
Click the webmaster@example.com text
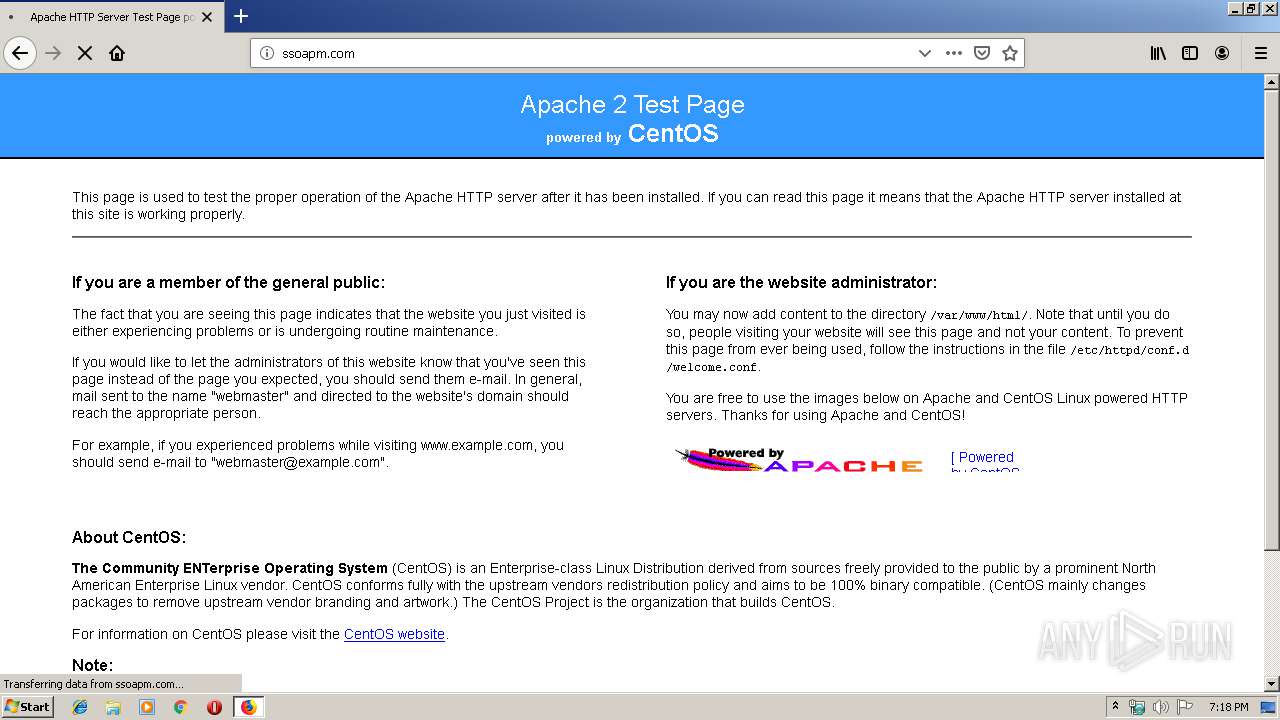tap(297, 462)
